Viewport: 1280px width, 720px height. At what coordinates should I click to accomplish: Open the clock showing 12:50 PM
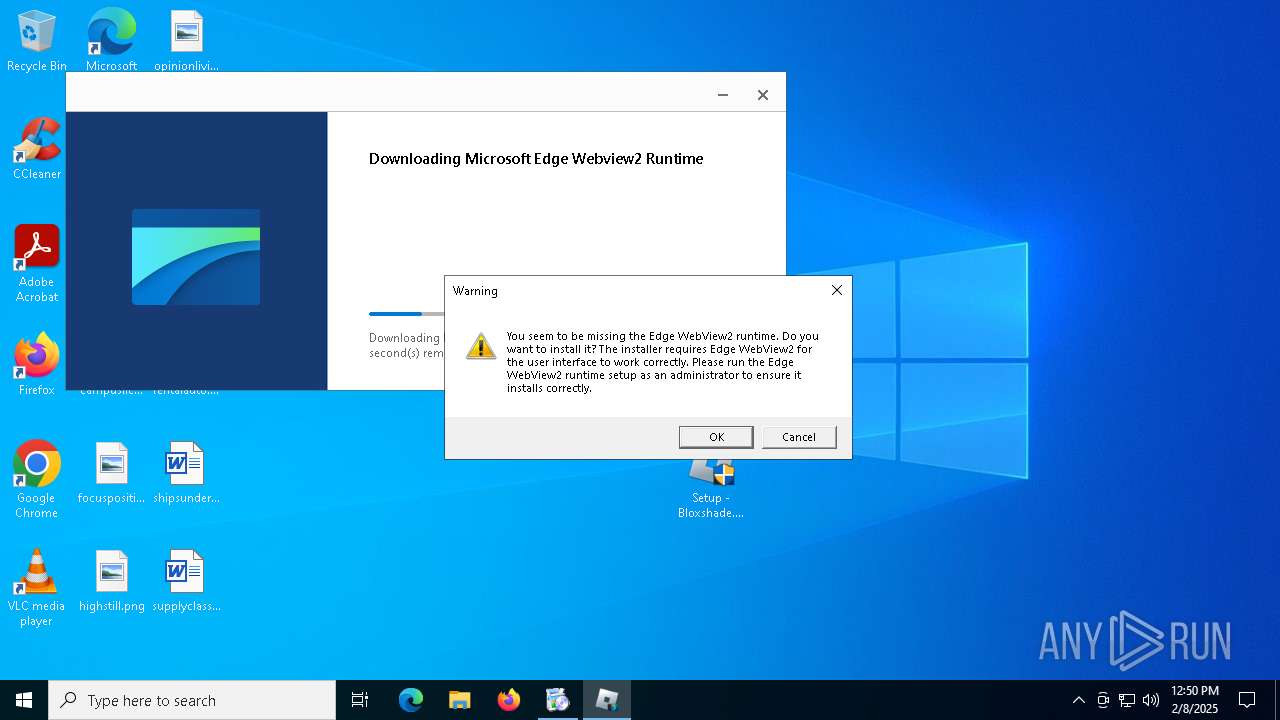1195,700
